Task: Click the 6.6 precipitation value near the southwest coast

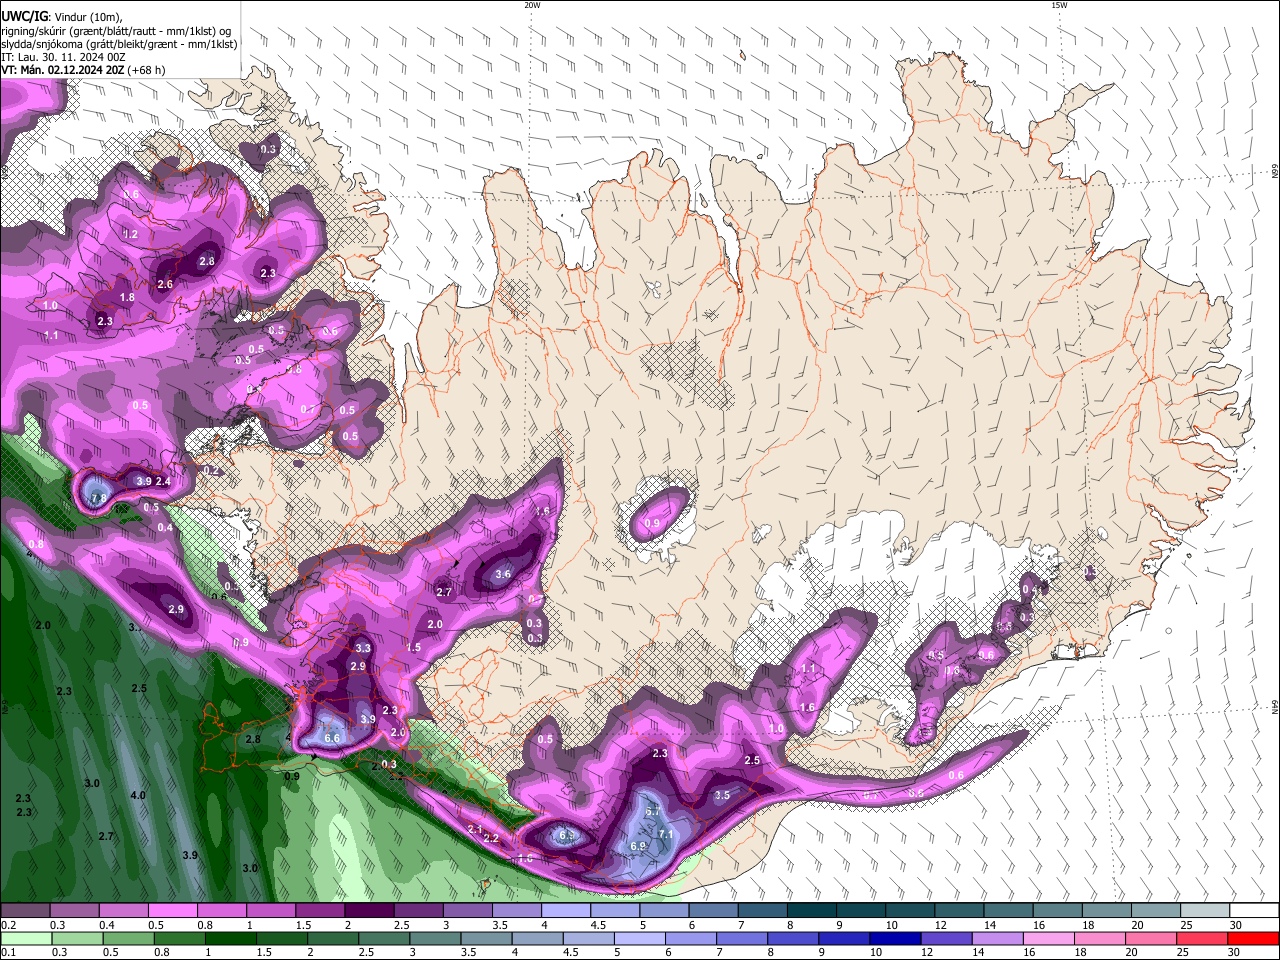Action: [x=333, y=738]
